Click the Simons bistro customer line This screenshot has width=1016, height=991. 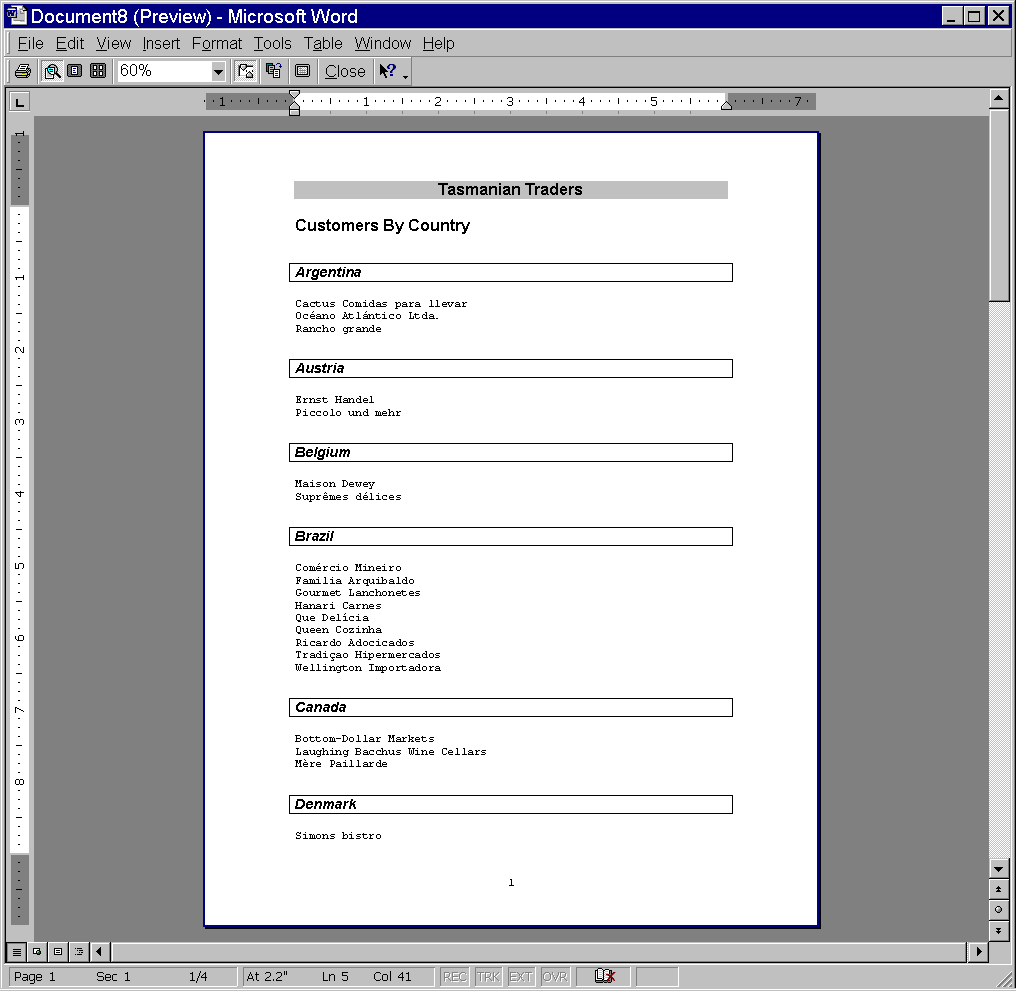coord(338,835)
